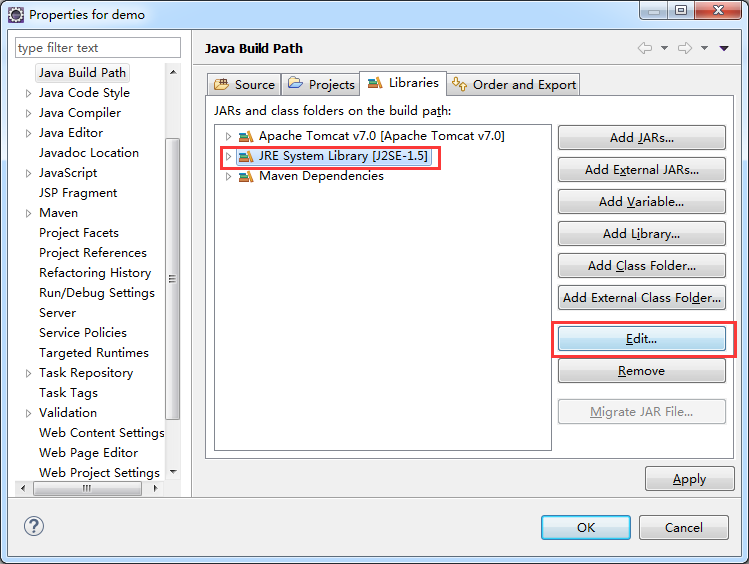Click the Projects tab folder icon

click(x=295, y=83)
